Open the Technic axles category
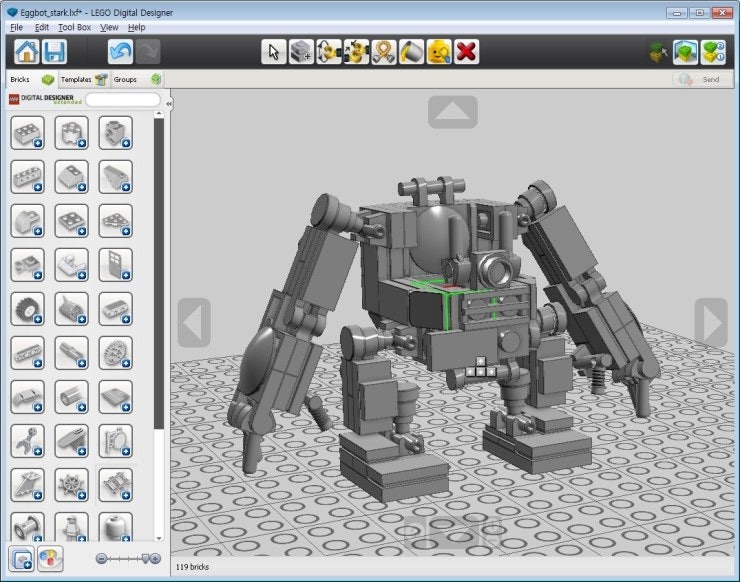The height and width of the screenshot is (582, 740). [x=71, y=353]
